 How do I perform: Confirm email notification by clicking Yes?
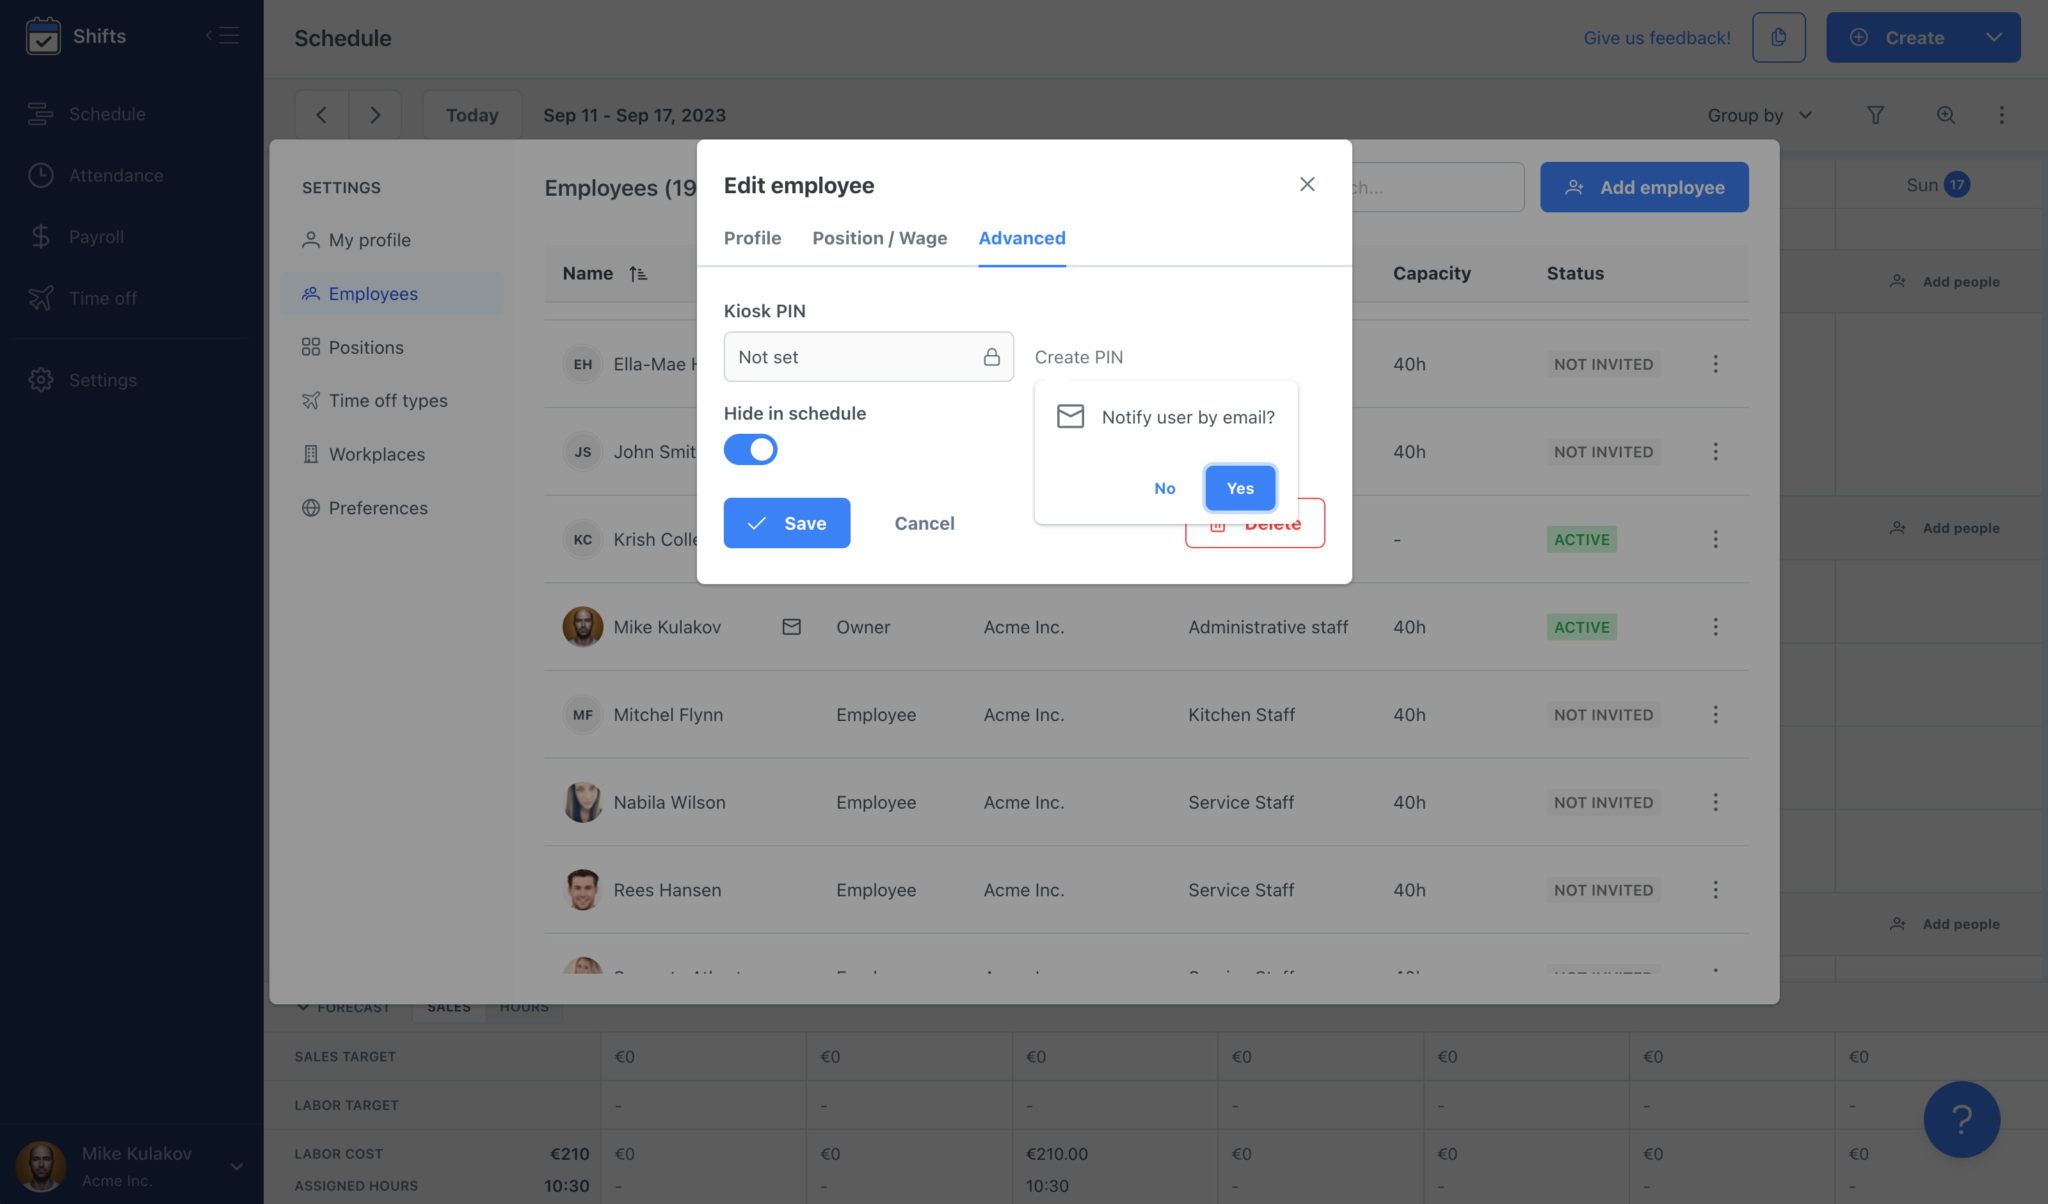pos(1239,488)
